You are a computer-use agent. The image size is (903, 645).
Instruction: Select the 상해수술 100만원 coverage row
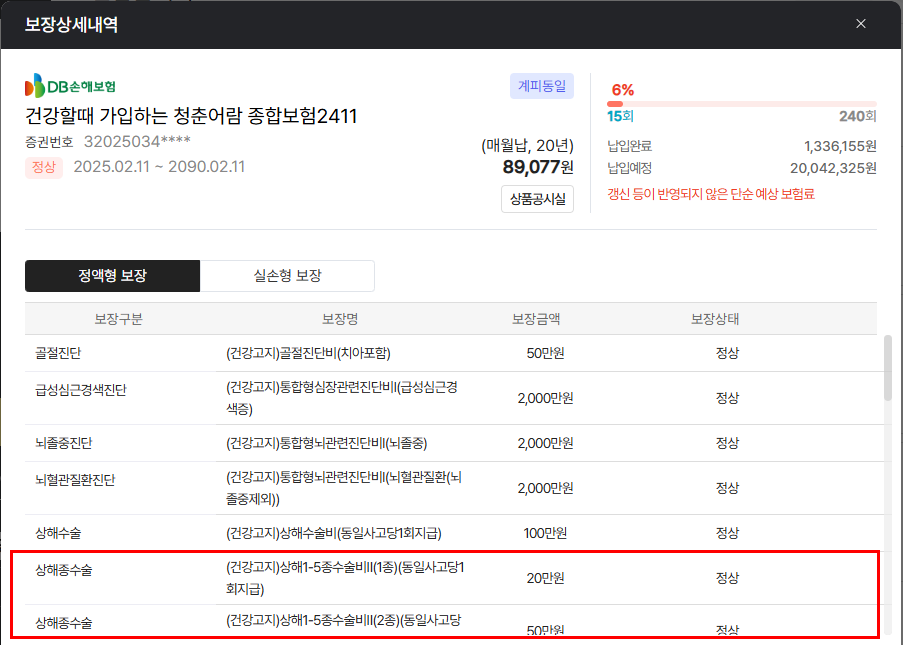pyautogui.click(x=450, y=532)
